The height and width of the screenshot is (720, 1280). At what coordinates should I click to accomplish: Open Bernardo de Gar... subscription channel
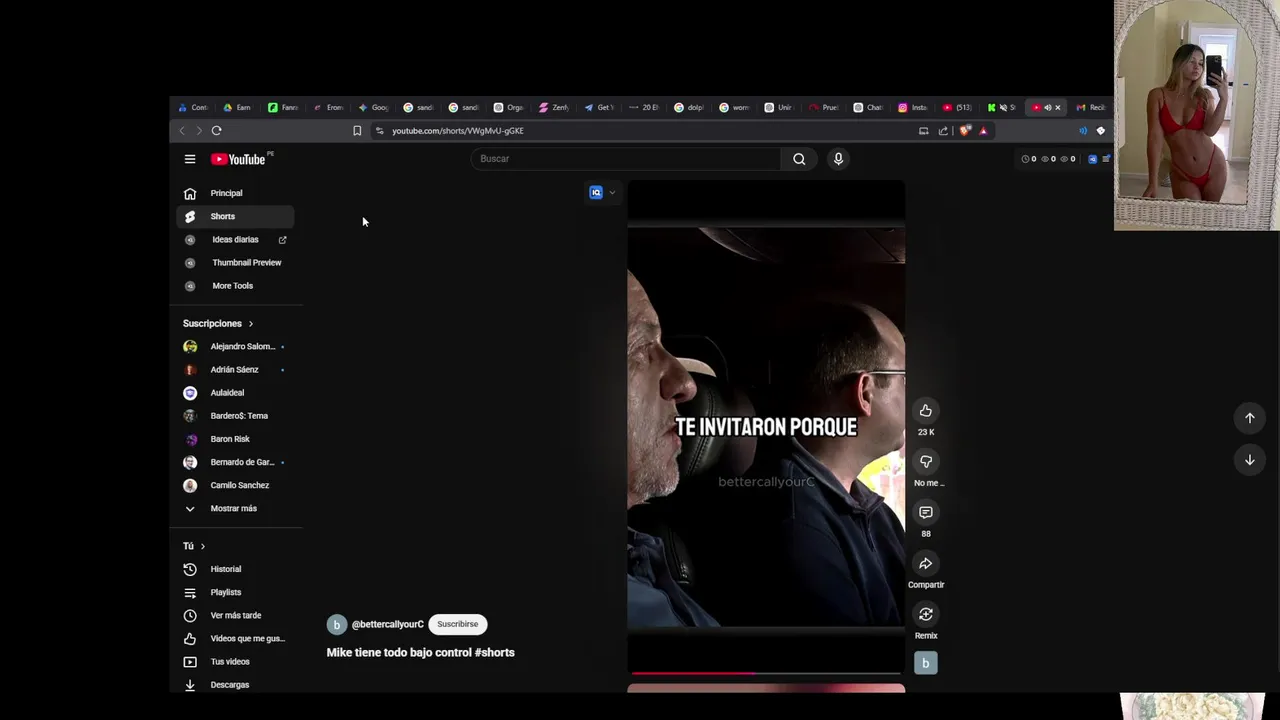click(235, 462)
